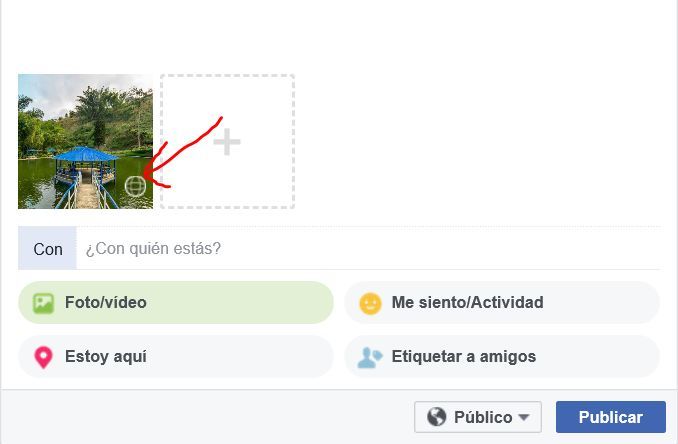Click the Con label tag
The width and height of the screenshot is (678, 444).
(x=48, y=249)
